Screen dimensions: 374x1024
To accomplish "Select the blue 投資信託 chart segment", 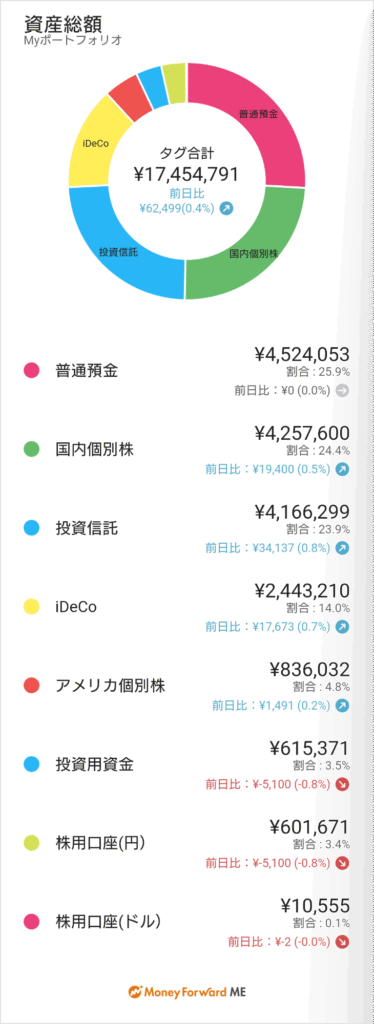I will [x=117, y=251].
